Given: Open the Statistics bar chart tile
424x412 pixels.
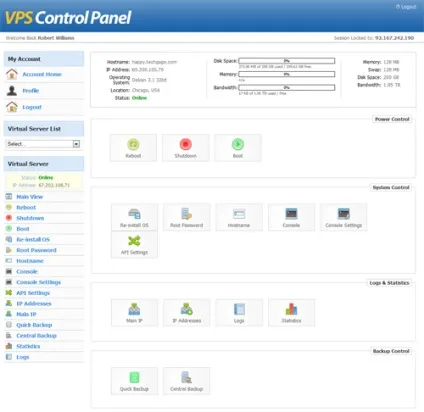Looking at the screenshot, I should click(x=291, y=313).
